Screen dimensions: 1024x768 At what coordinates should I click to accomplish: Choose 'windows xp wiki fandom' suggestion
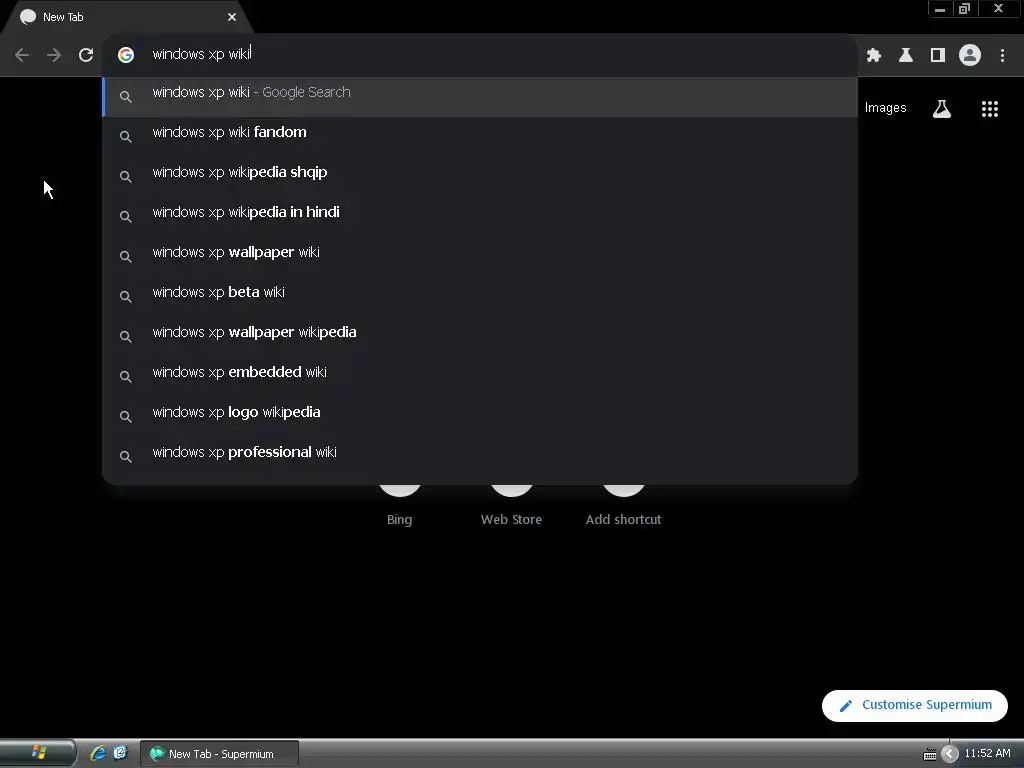480,136
